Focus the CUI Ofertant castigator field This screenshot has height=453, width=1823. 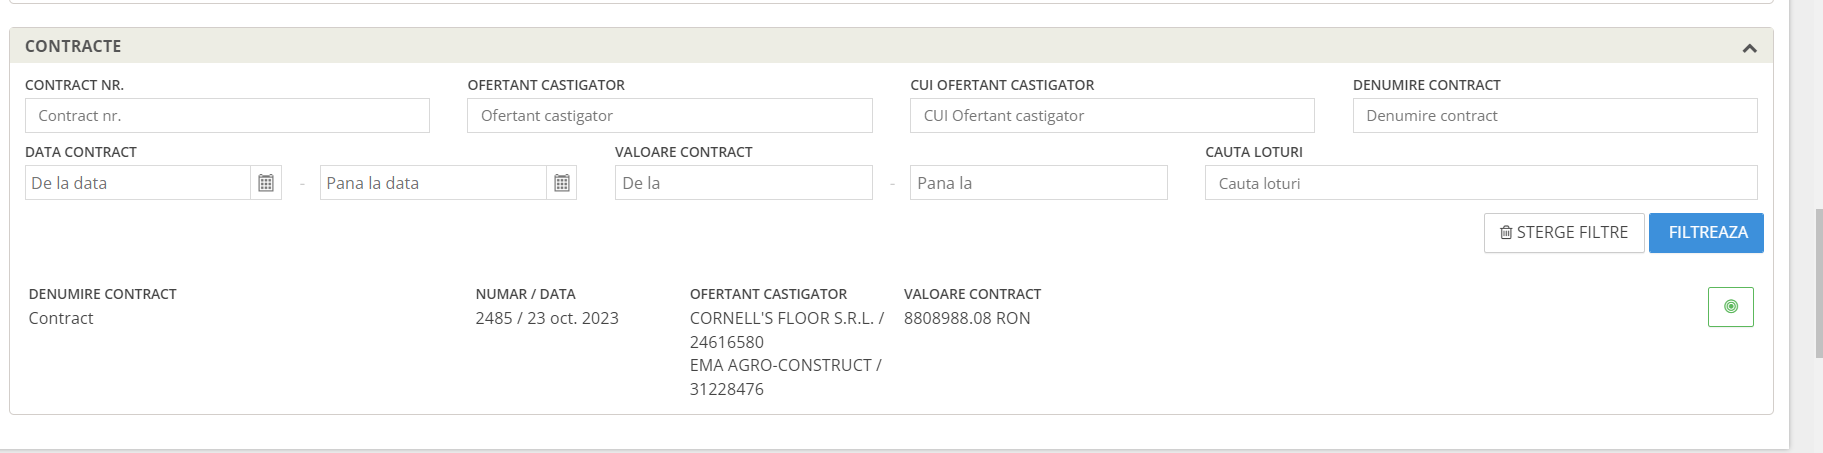pyautogui.click(x=1112, y=116)
